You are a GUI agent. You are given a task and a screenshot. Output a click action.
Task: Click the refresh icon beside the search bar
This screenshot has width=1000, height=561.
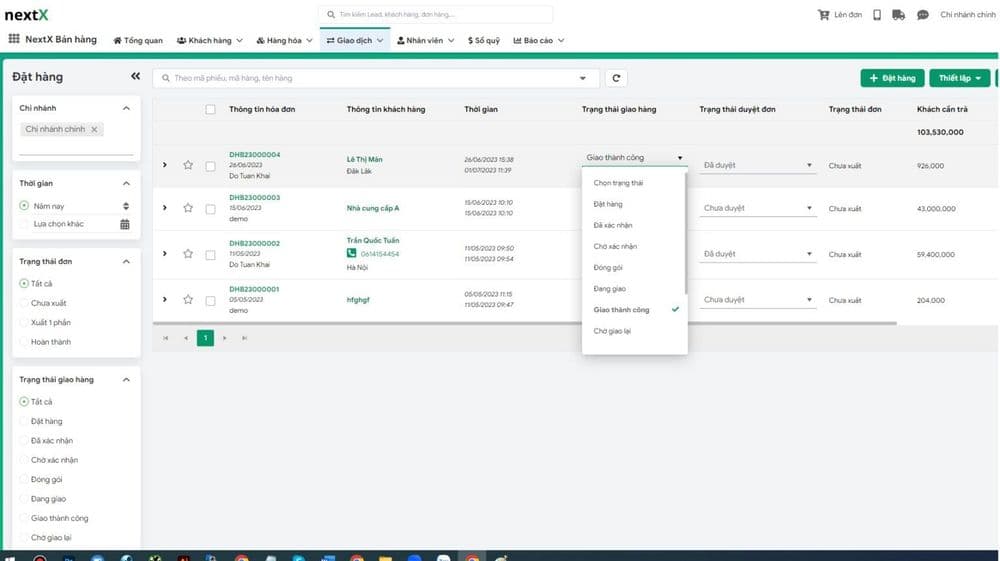(617, 78)
